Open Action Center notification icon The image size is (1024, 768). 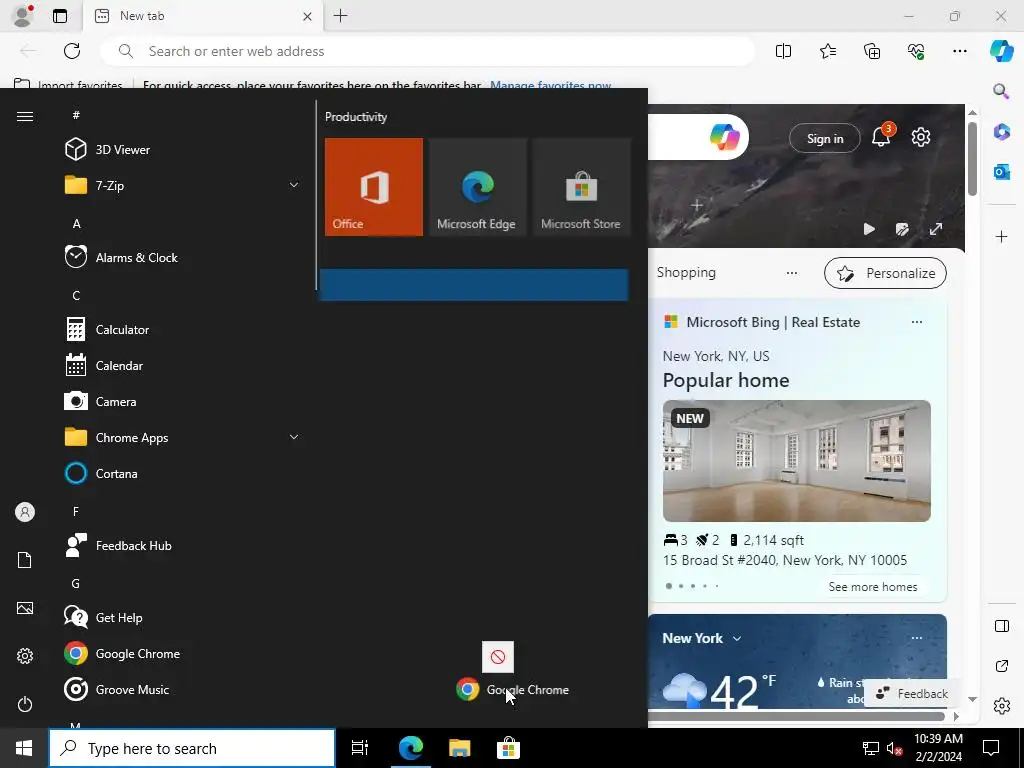(x=991, y=748)
